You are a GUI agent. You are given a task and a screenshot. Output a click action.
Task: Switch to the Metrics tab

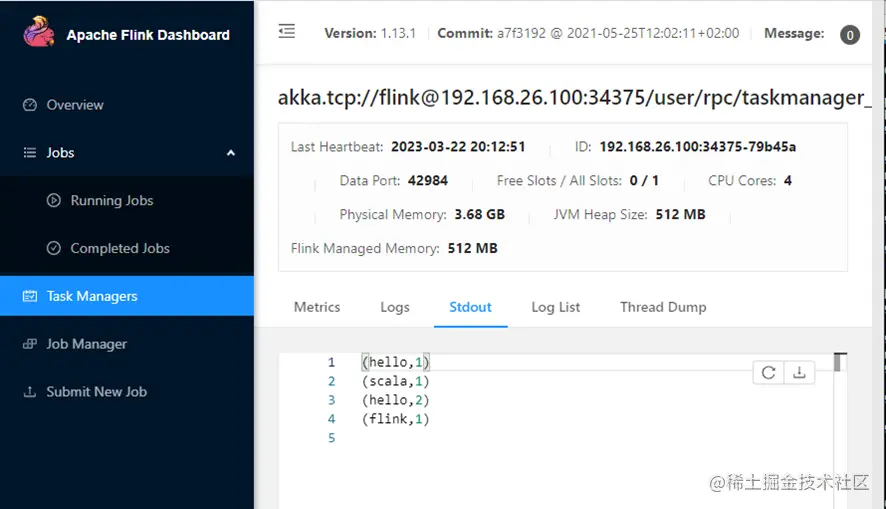[x=317, y=307]
